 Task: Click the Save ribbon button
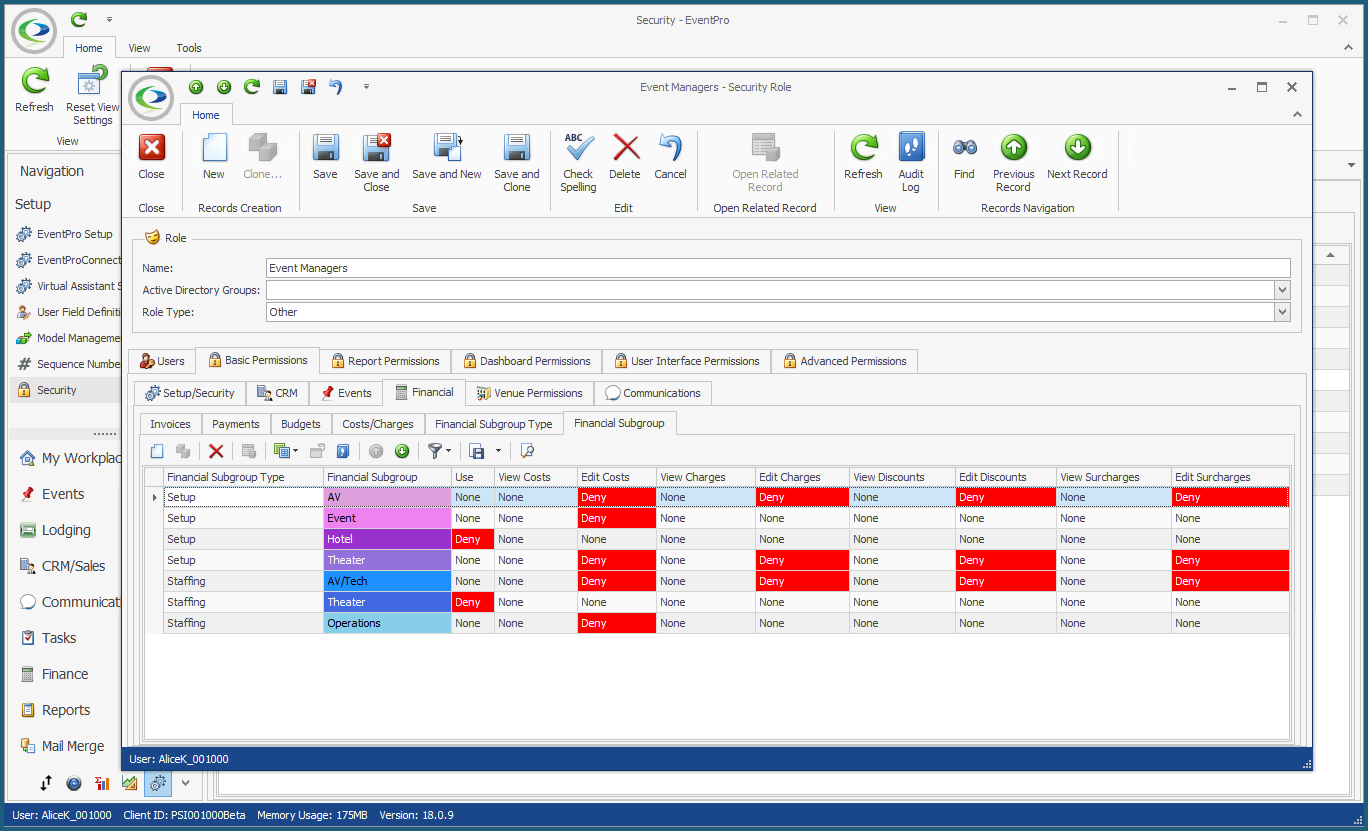325,158
